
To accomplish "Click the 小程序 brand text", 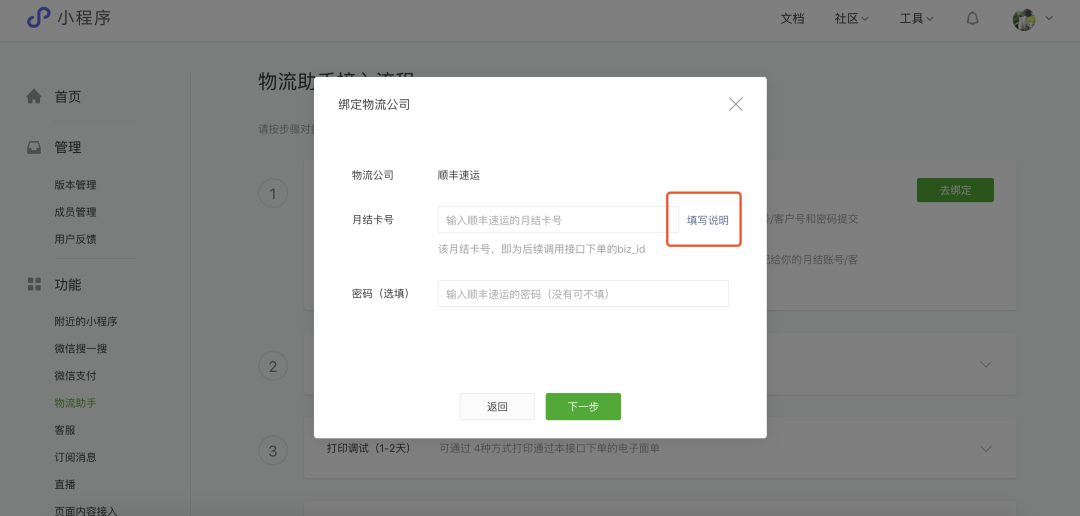I will 84,18.
